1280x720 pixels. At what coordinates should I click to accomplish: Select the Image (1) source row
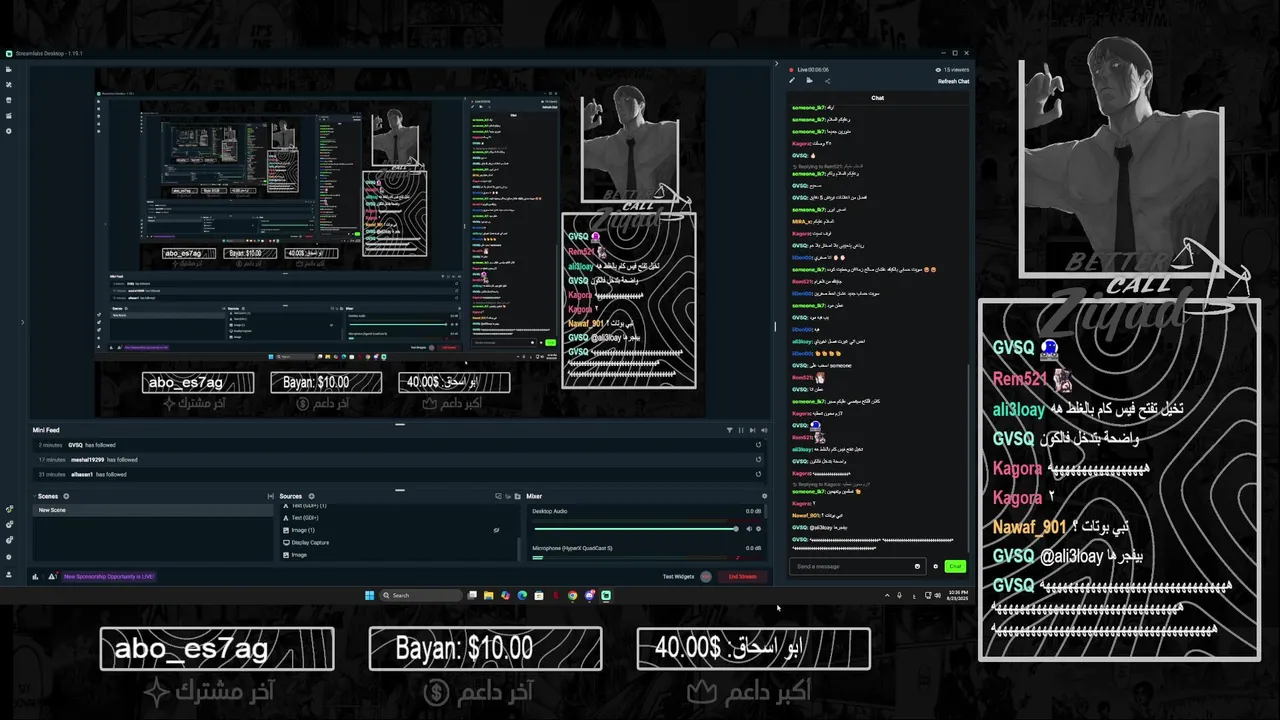(400, 530)
